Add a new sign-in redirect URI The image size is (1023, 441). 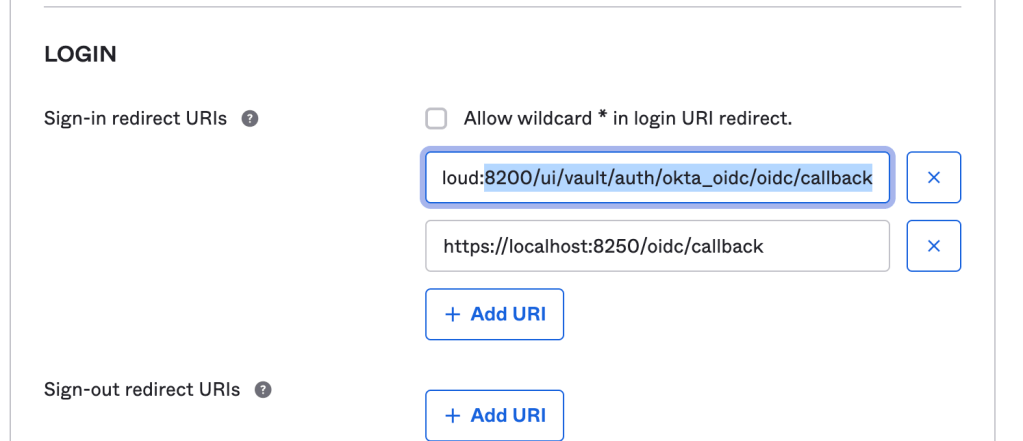coord(494,314)
